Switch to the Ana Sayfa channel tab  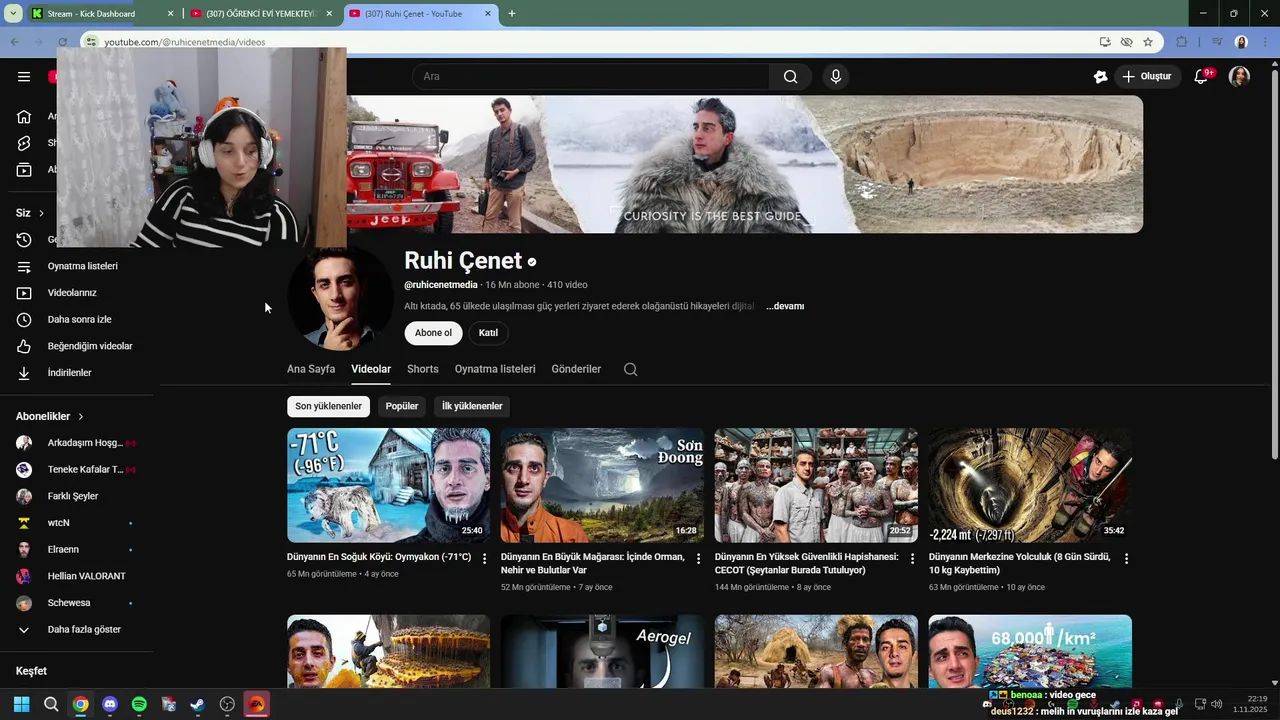[x=311, y=369]
